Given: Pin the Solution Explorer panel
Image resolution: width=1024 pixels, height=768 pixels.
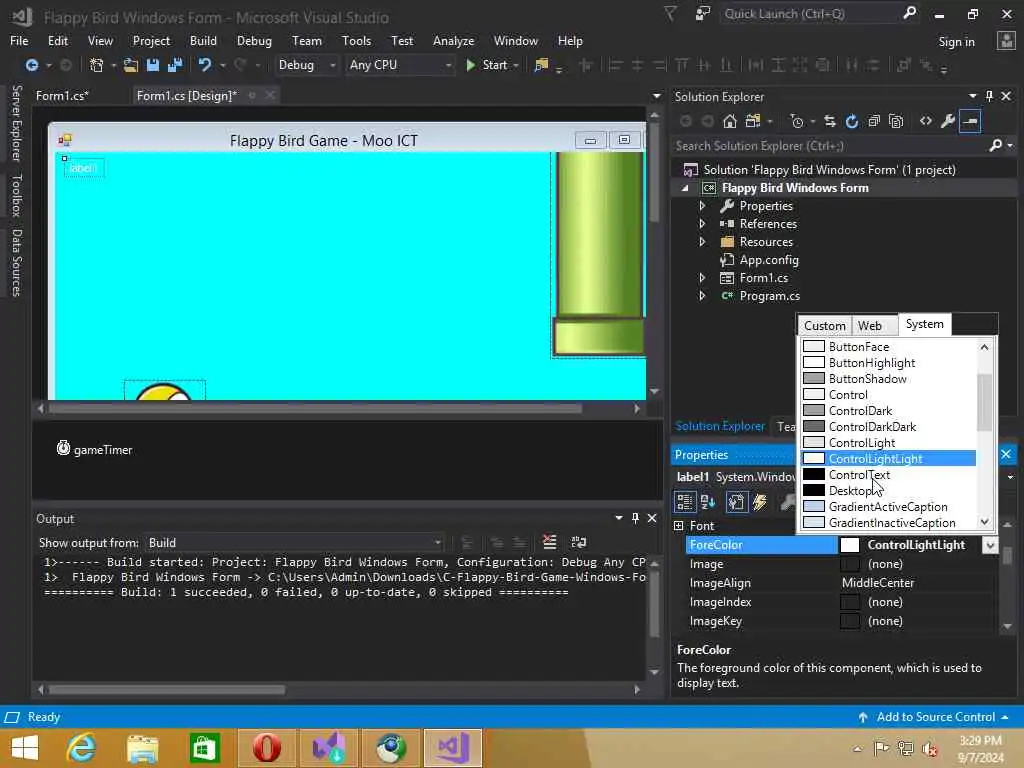Looking at the screenshot, I should tap(989, 96).
